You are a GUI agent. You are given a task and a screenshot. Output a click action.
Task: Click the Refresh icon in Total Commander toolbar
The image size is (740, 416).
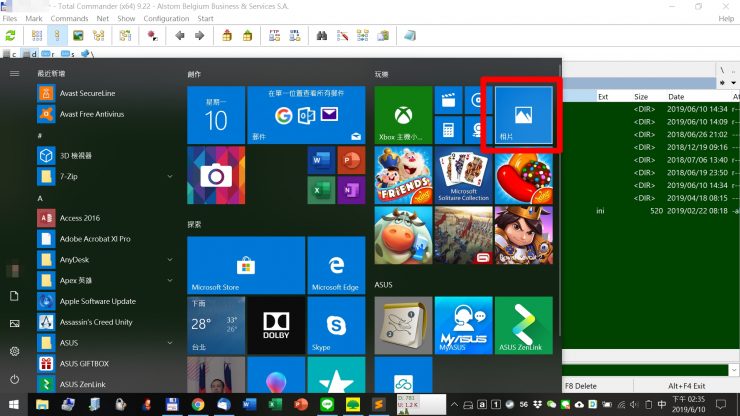pos(11,35)
